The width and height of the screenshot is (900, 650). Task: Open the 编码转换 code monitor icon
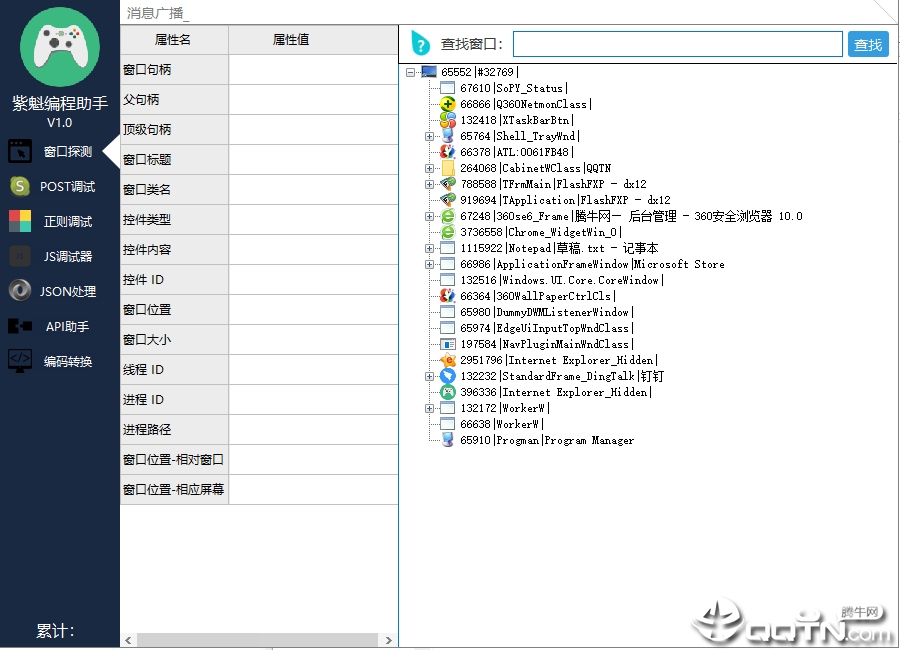click(20, 361)
